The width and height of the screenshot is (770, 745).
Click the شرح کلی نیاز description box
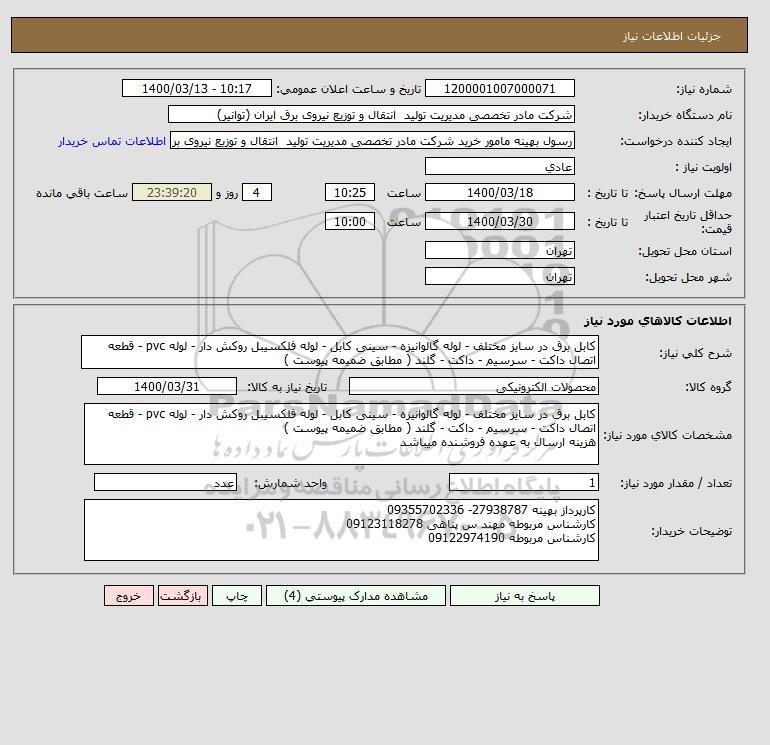340,353
